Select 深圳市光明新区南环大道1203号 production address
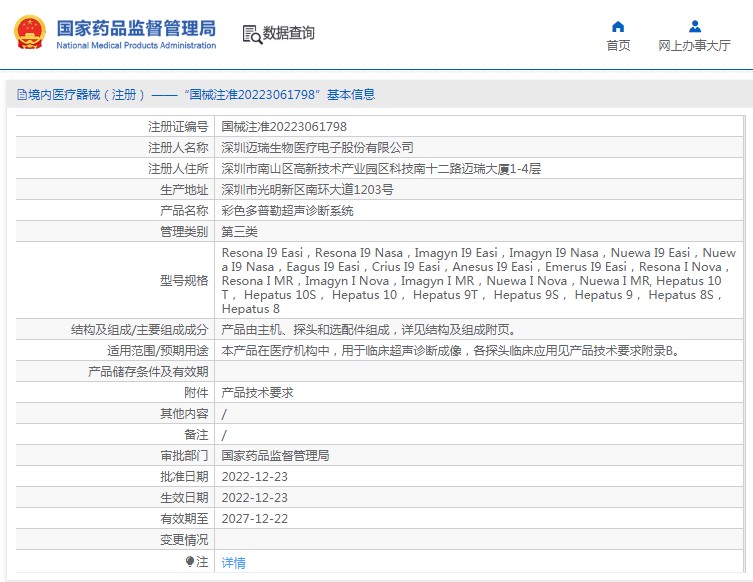The image size is (753, 582). tap(307, 190)
